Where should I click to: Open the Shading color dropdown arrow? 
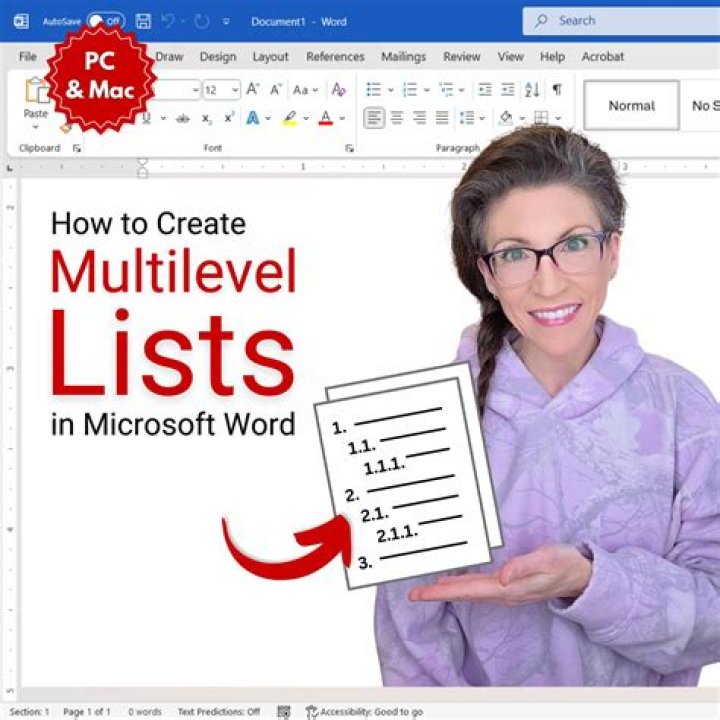pyautogui.click(x=522, y=118)
